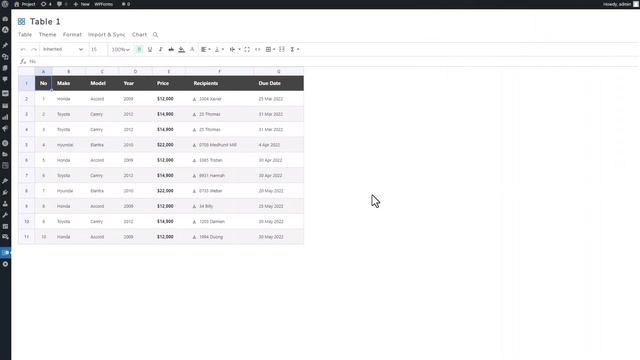Click the merge cells icon
The width and height of the screenshot is (640, 360).
pos(247,49)
